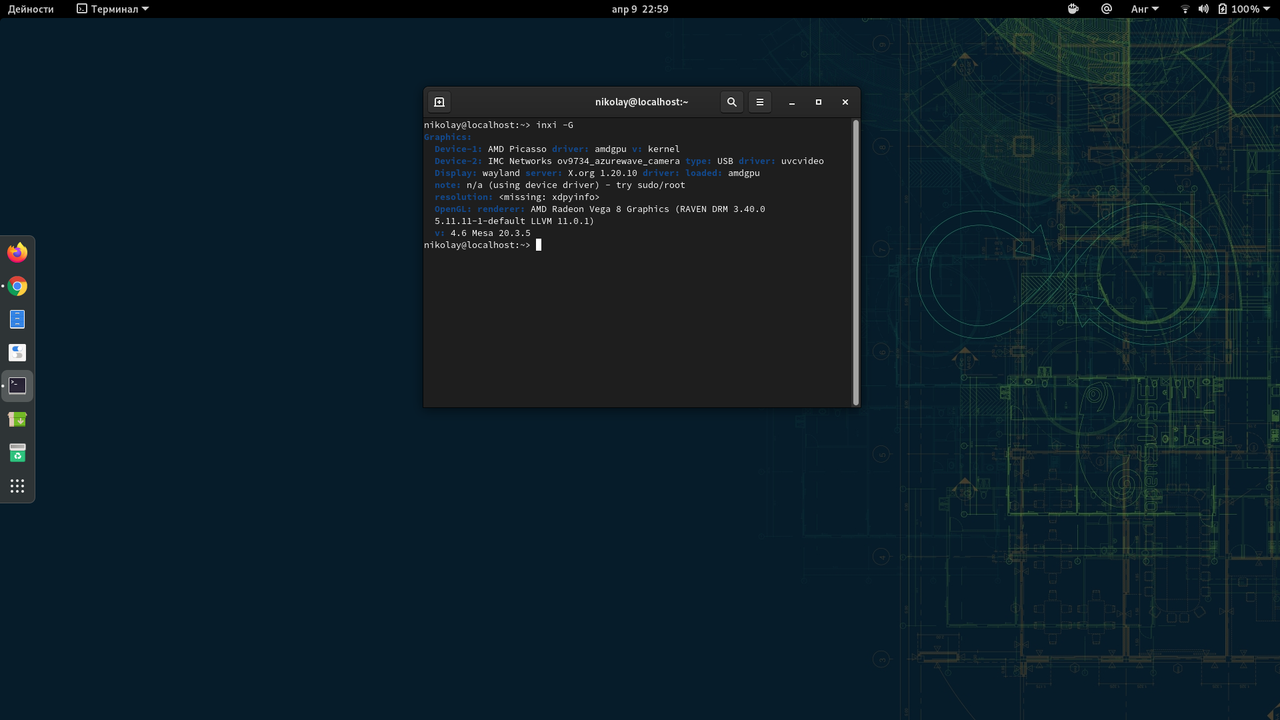
Task: Click the terminal search button
Action: (732, 102)
